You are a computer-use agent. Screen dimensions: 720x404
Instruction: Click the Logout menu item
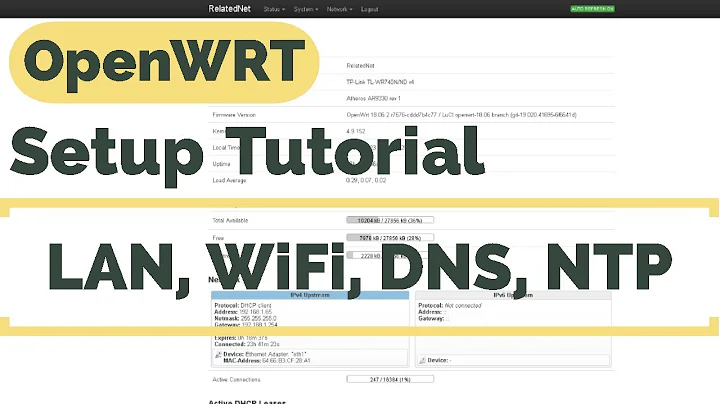pyautogui.click(x=369, y=9)
